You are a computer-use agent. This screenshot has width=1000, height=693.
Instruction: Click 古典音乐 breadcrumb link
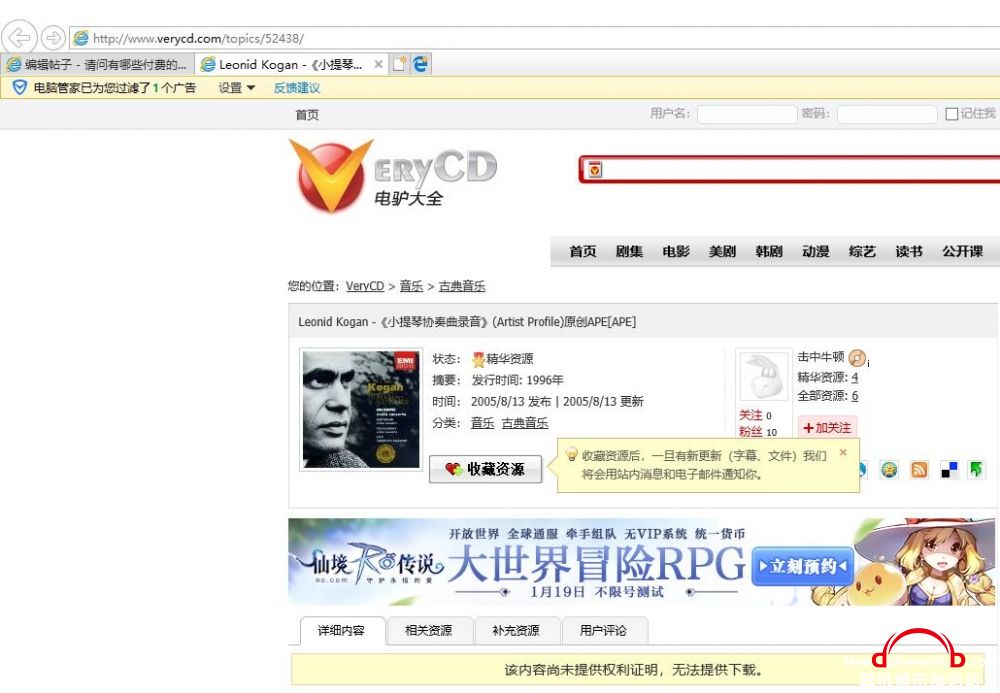click(462, 286)
